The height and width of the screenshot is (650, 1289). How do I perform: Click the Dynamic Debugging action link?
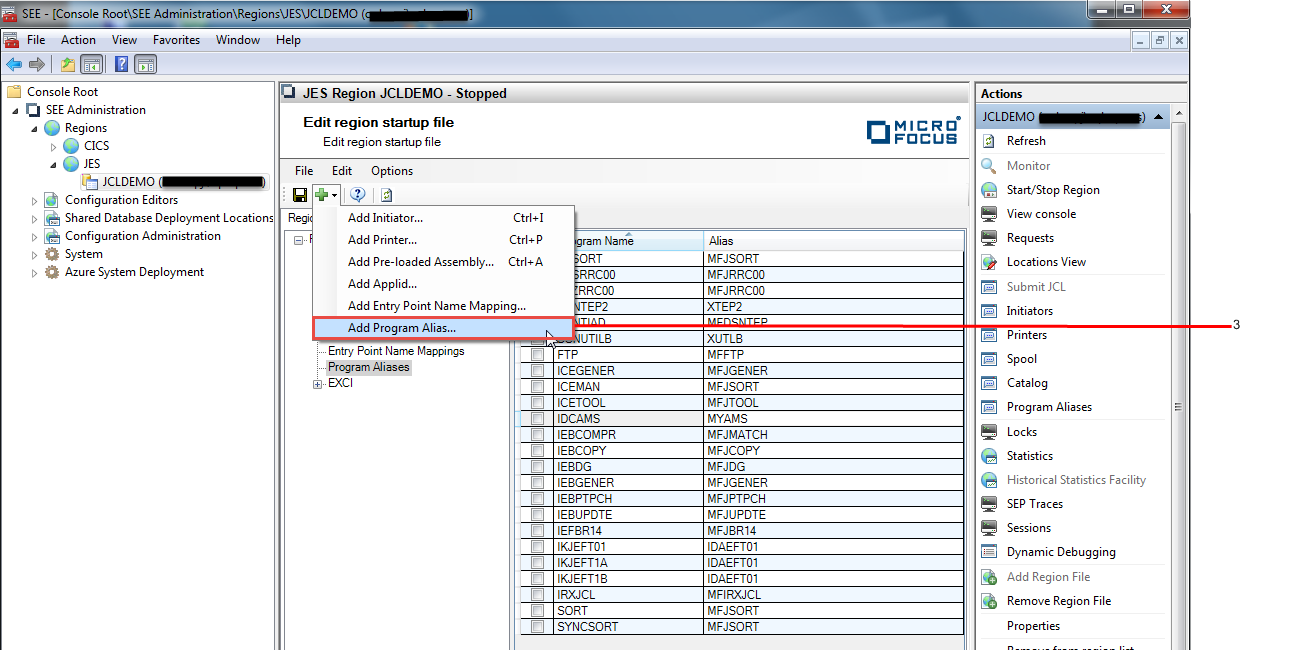point(1061,552)
